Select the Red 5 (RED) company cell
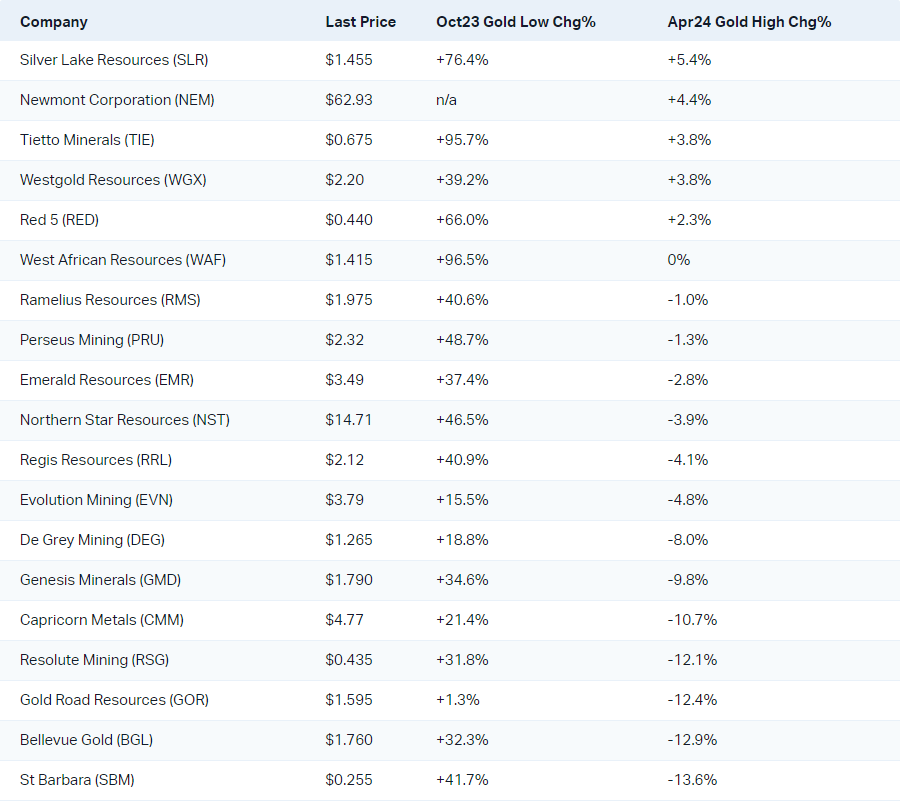 [x=59, y=220]
